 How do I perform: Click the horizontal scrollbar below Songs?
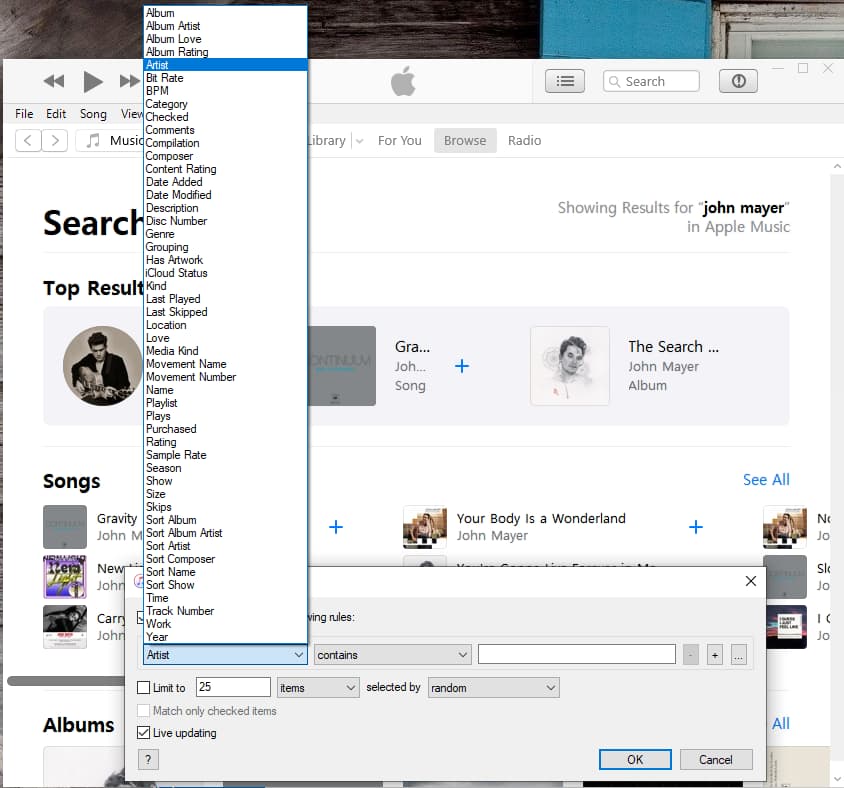(66, 681)
